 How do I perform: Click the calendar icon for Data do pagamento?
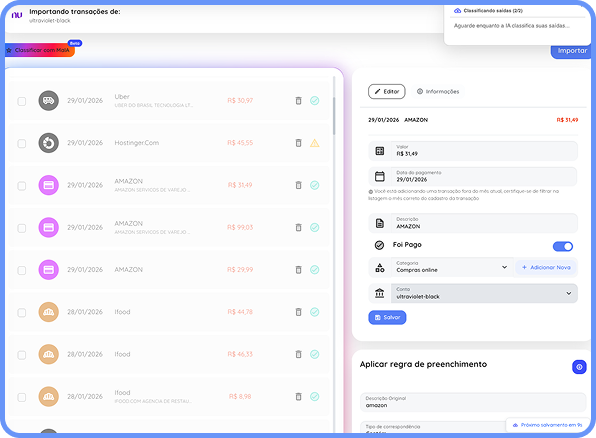380,176
